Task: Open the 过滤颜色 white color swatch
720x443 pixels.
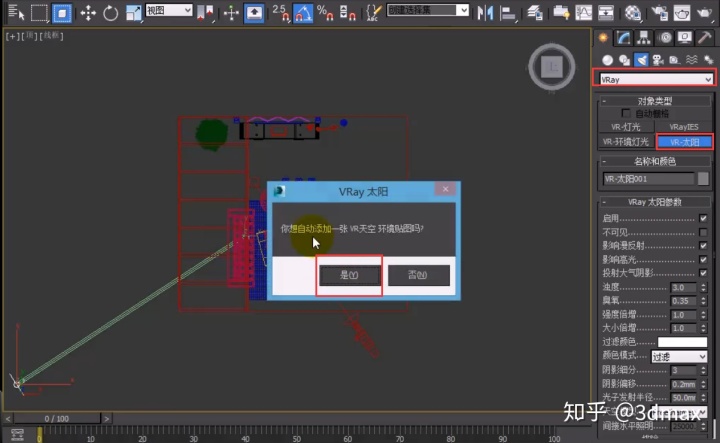Action: pyautogui.click(x=682, y=342)
